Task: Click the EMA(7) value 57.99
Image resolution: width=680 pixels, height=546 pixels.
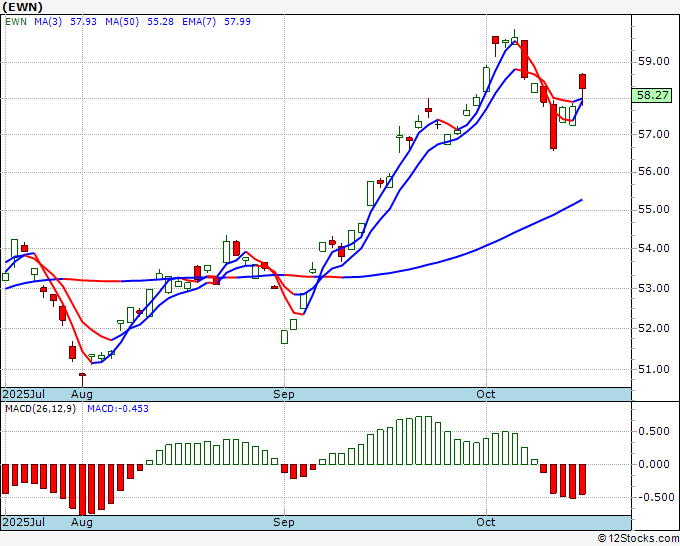Action: tap(237, 22)
